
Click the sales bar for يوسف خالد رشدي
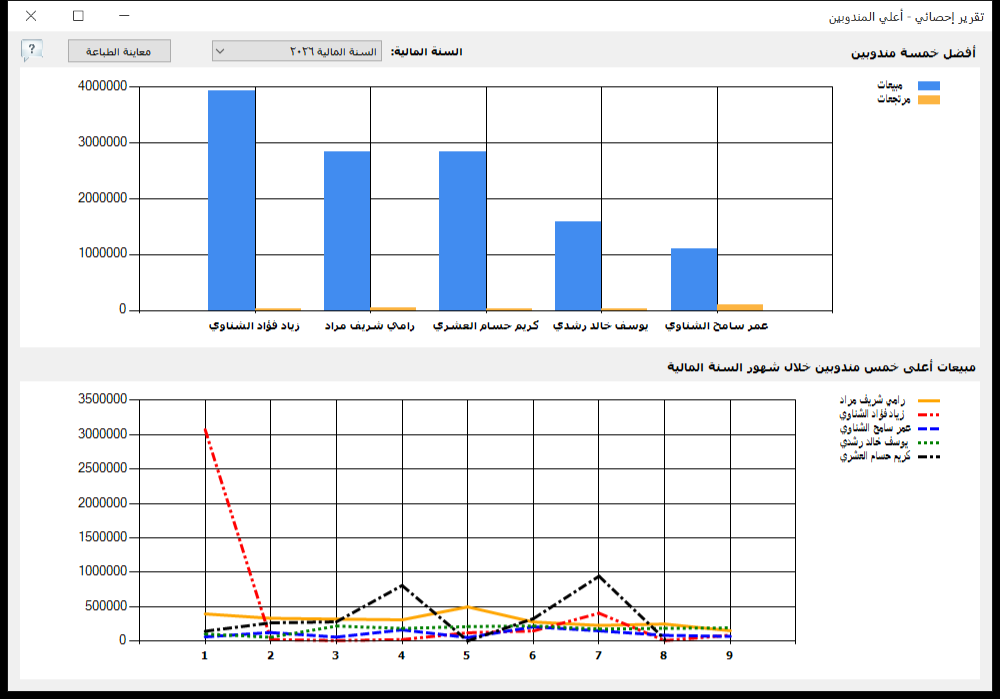point(578,266)
